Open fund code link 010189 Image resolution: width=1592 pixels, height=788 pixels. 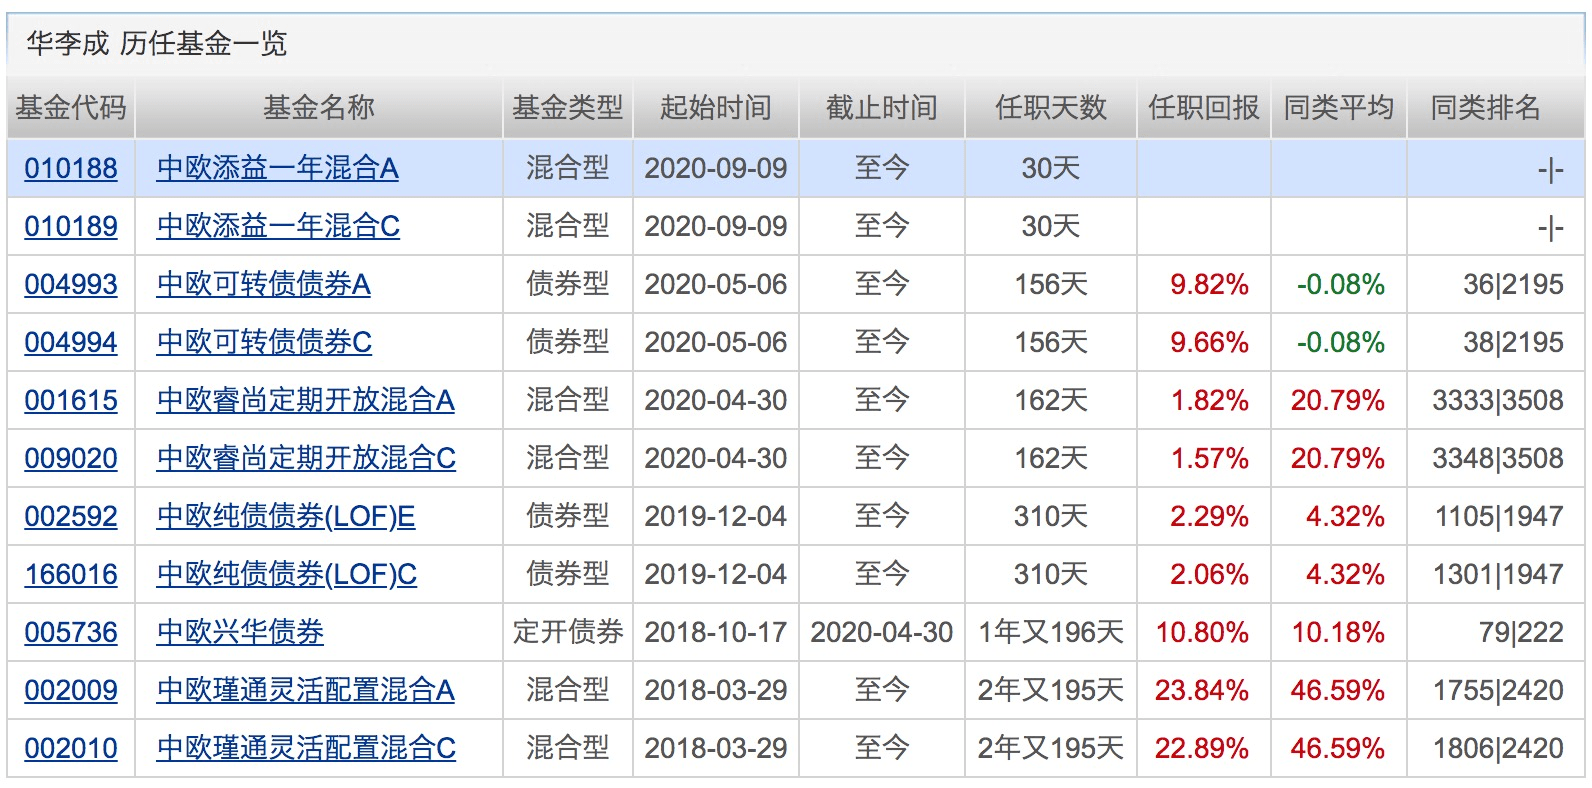(x=71, y=226)
